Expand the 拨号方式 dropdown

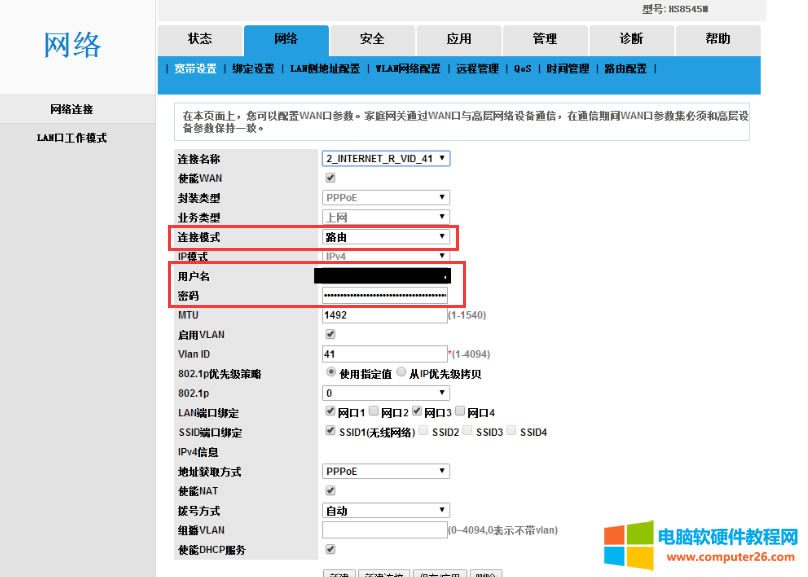pyautogui.click(x=385, y=510)
